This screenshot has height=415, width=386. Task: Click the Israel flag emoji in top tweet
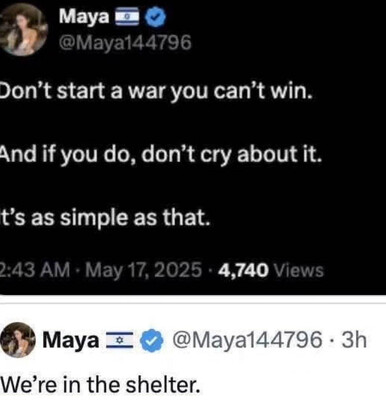(127, 16)
